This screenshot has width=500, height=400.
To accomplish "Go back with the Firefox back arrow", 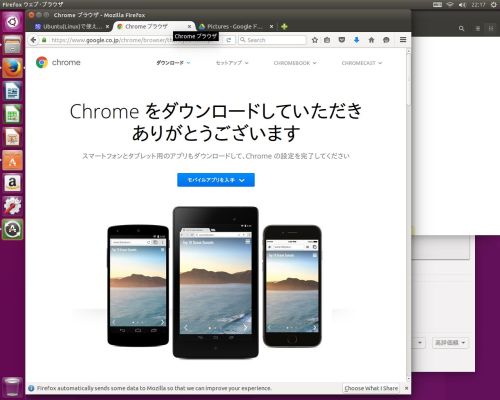I will [33, 40].
